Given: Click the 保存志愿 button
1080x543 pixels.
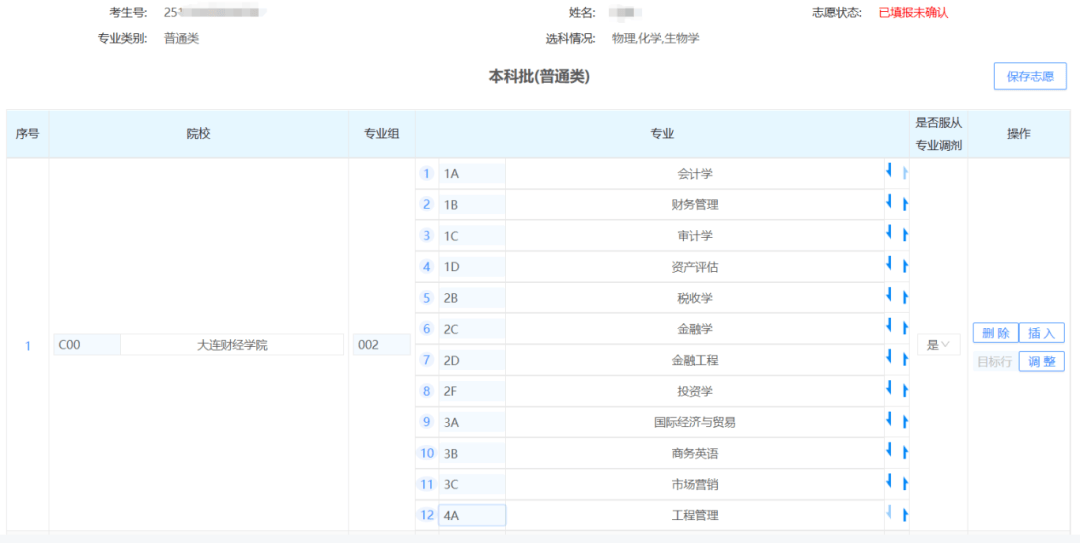Looking at the screenshot, I should (x=1030, y=76).
